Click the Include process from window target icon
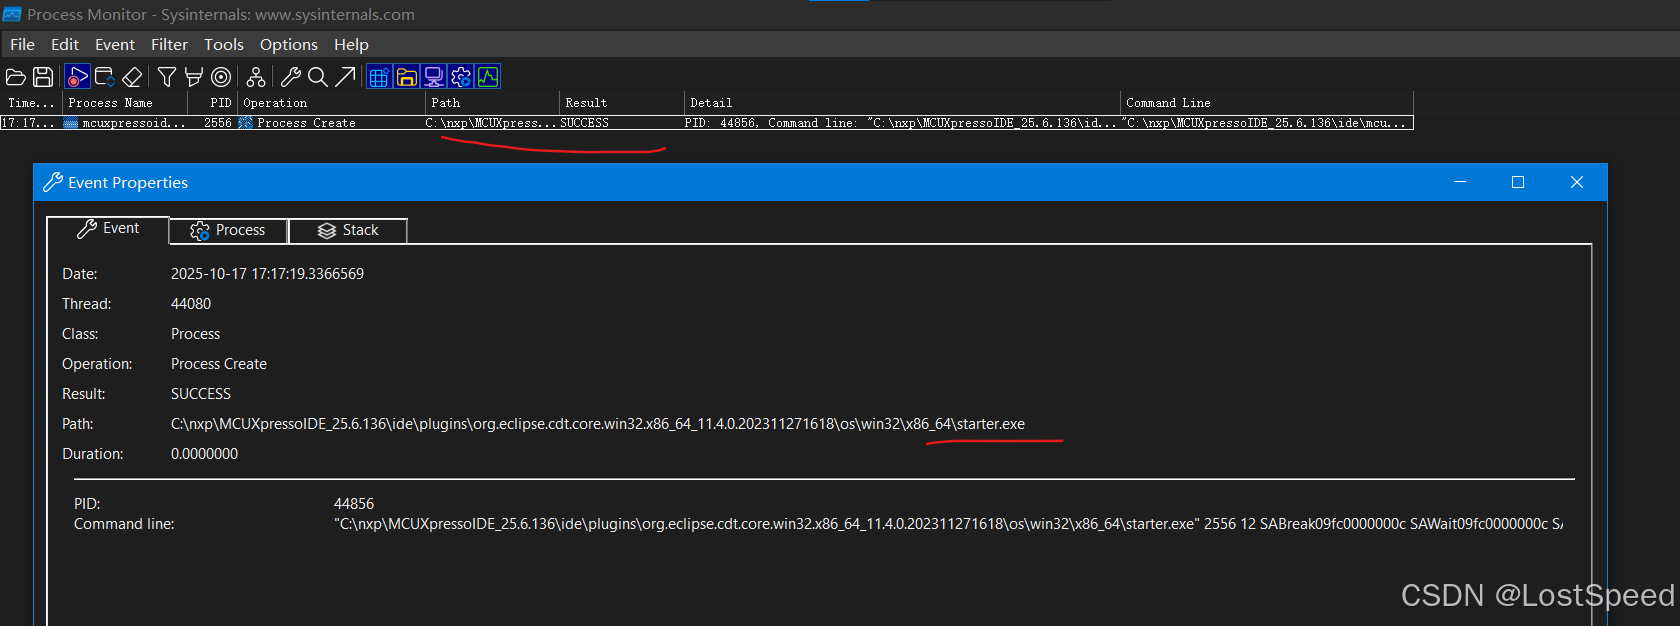The height and width of the screenshot is (626, 1680). click(x=221, y=77)
